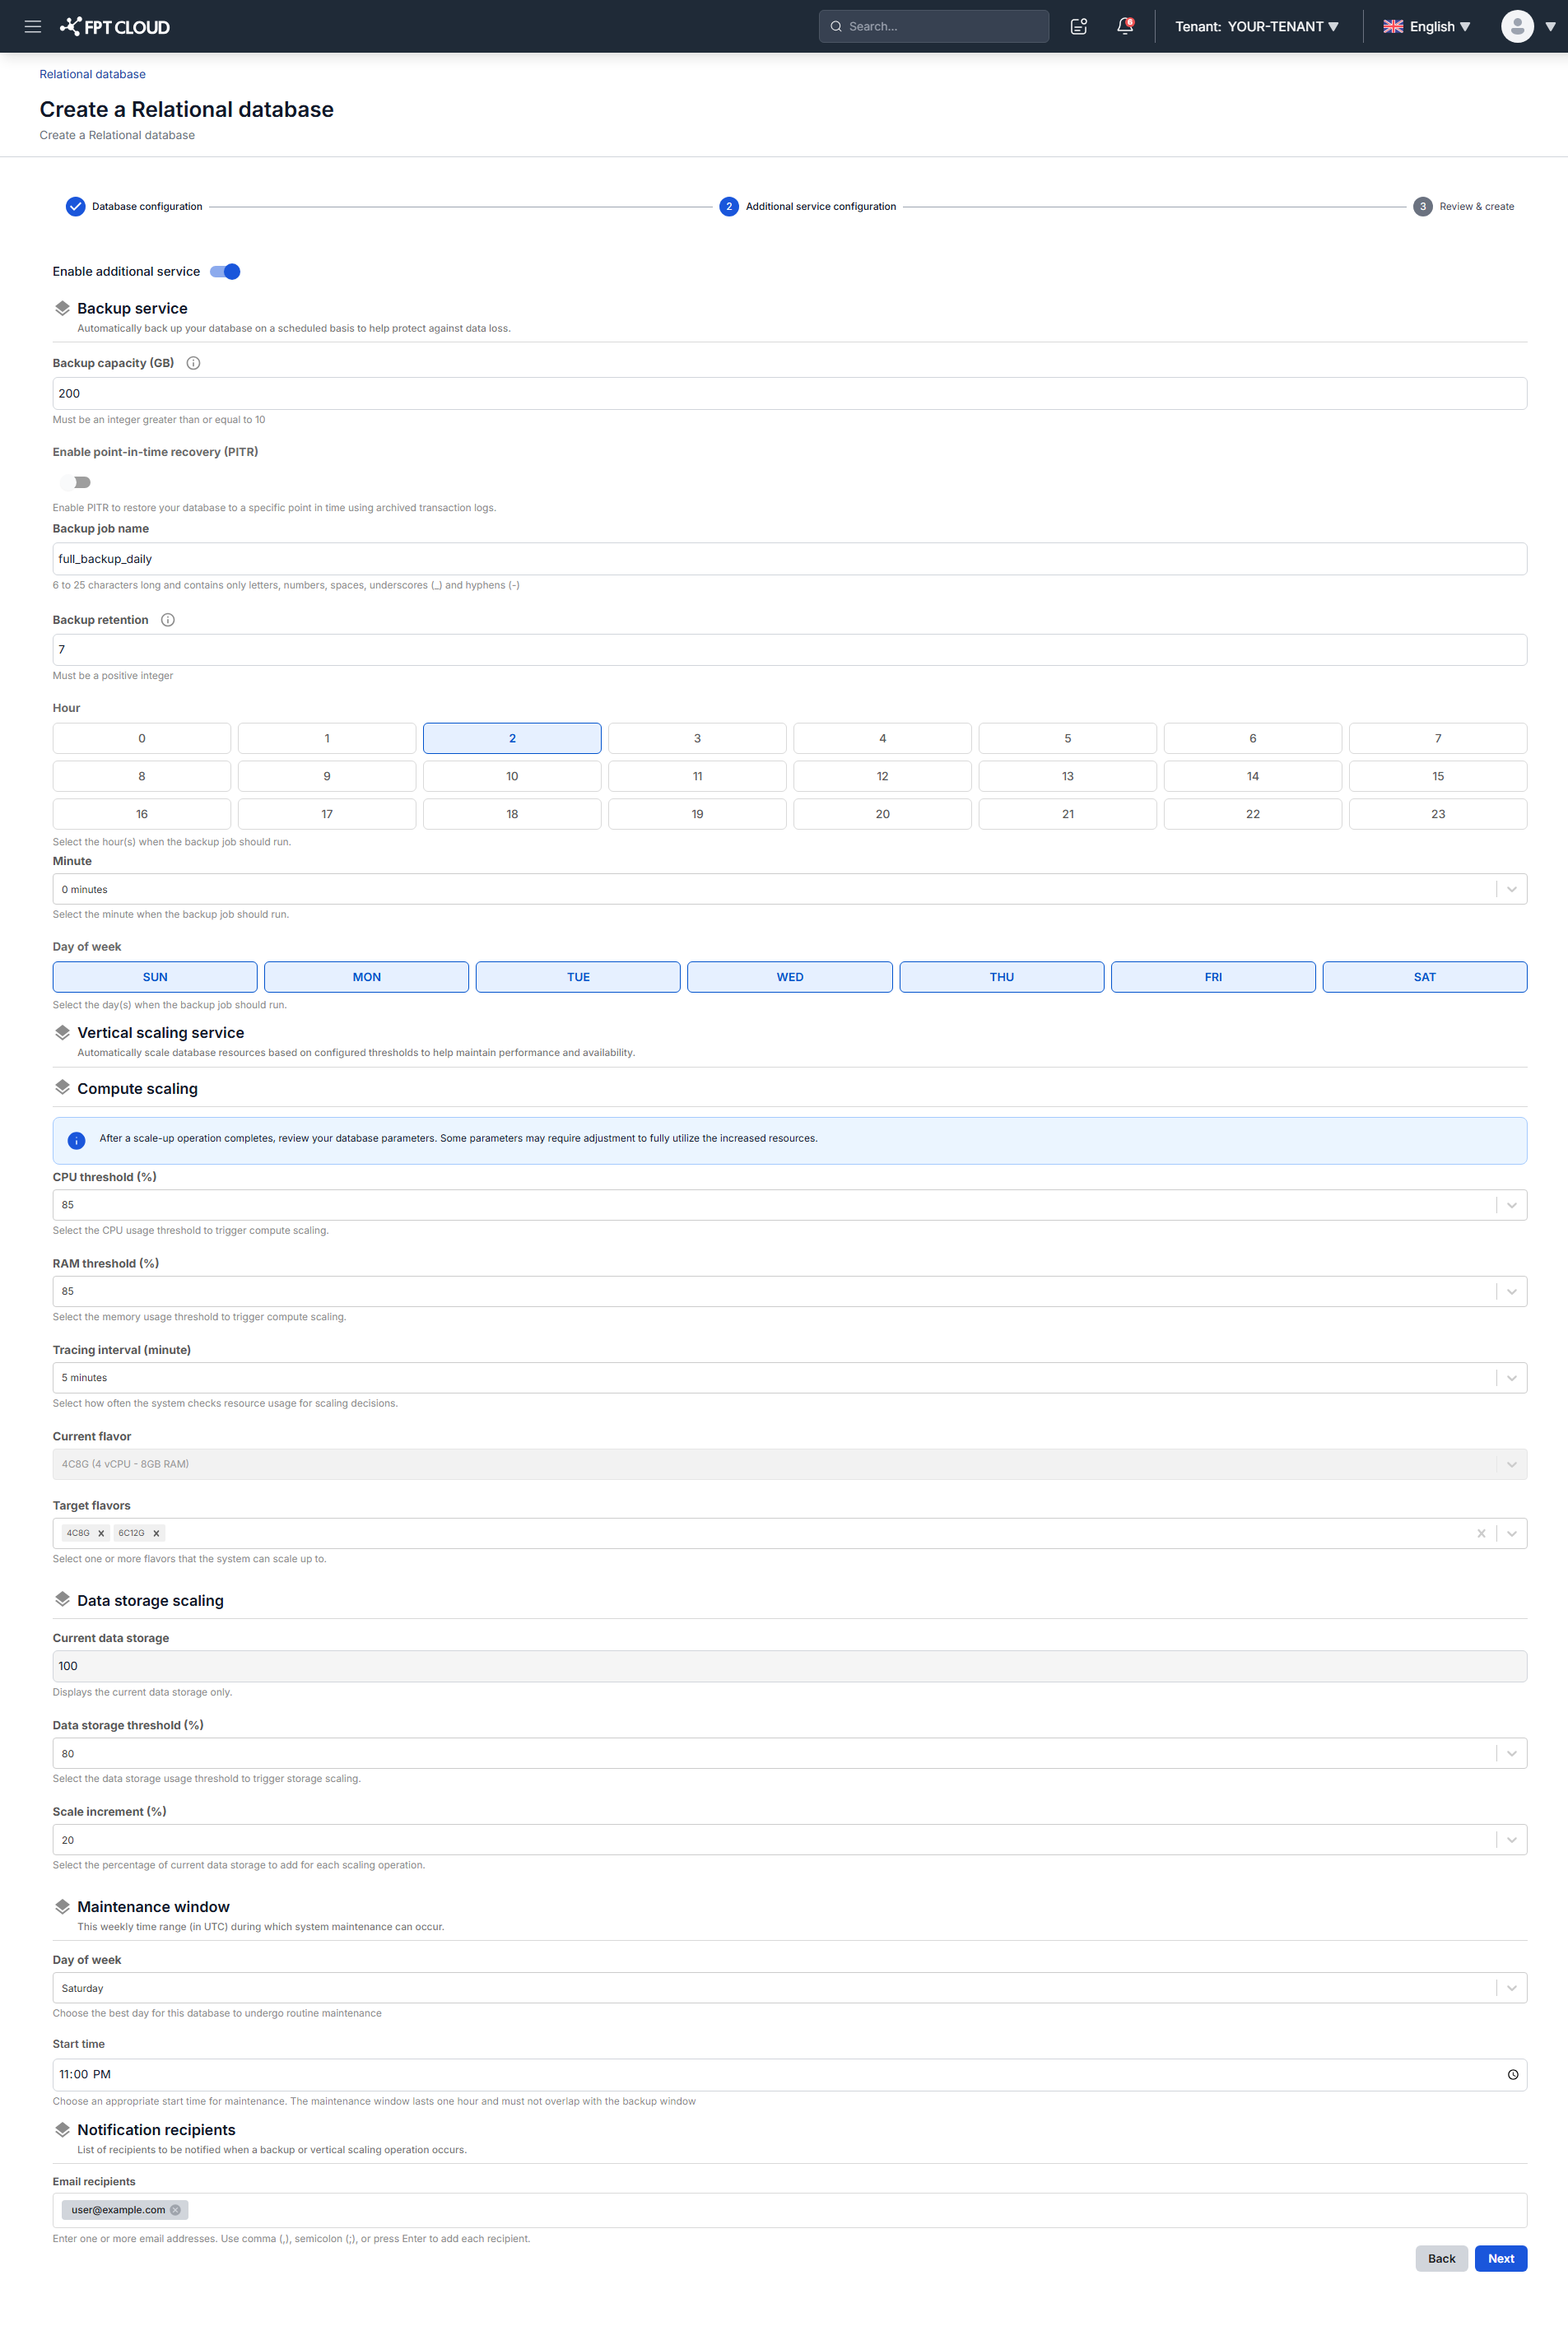1568x2331 pixels.
Task: Click the search magnifier icon
Action: [x=836, y=27]
